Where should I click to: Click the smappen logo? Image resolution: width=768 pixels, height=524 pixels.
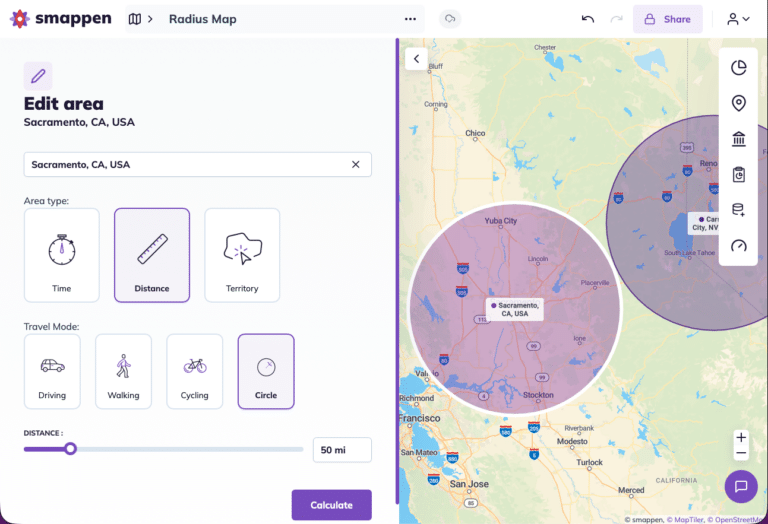click(x=61, y=19)
